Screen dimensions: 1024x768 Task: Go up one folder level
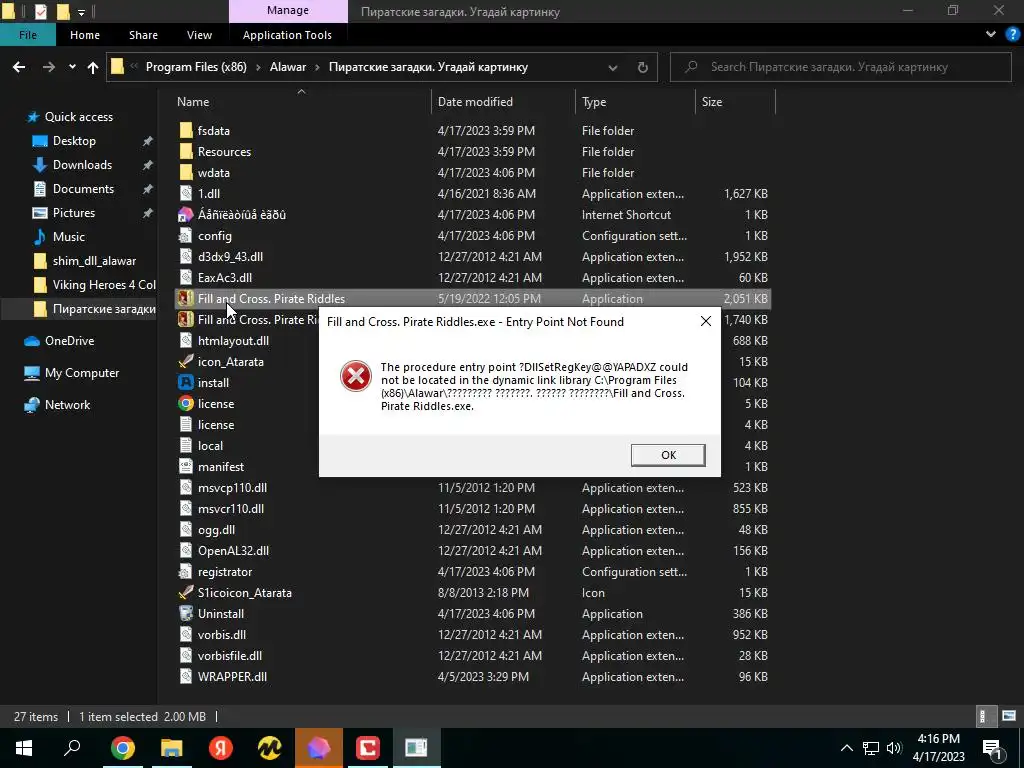pos(93,67)
